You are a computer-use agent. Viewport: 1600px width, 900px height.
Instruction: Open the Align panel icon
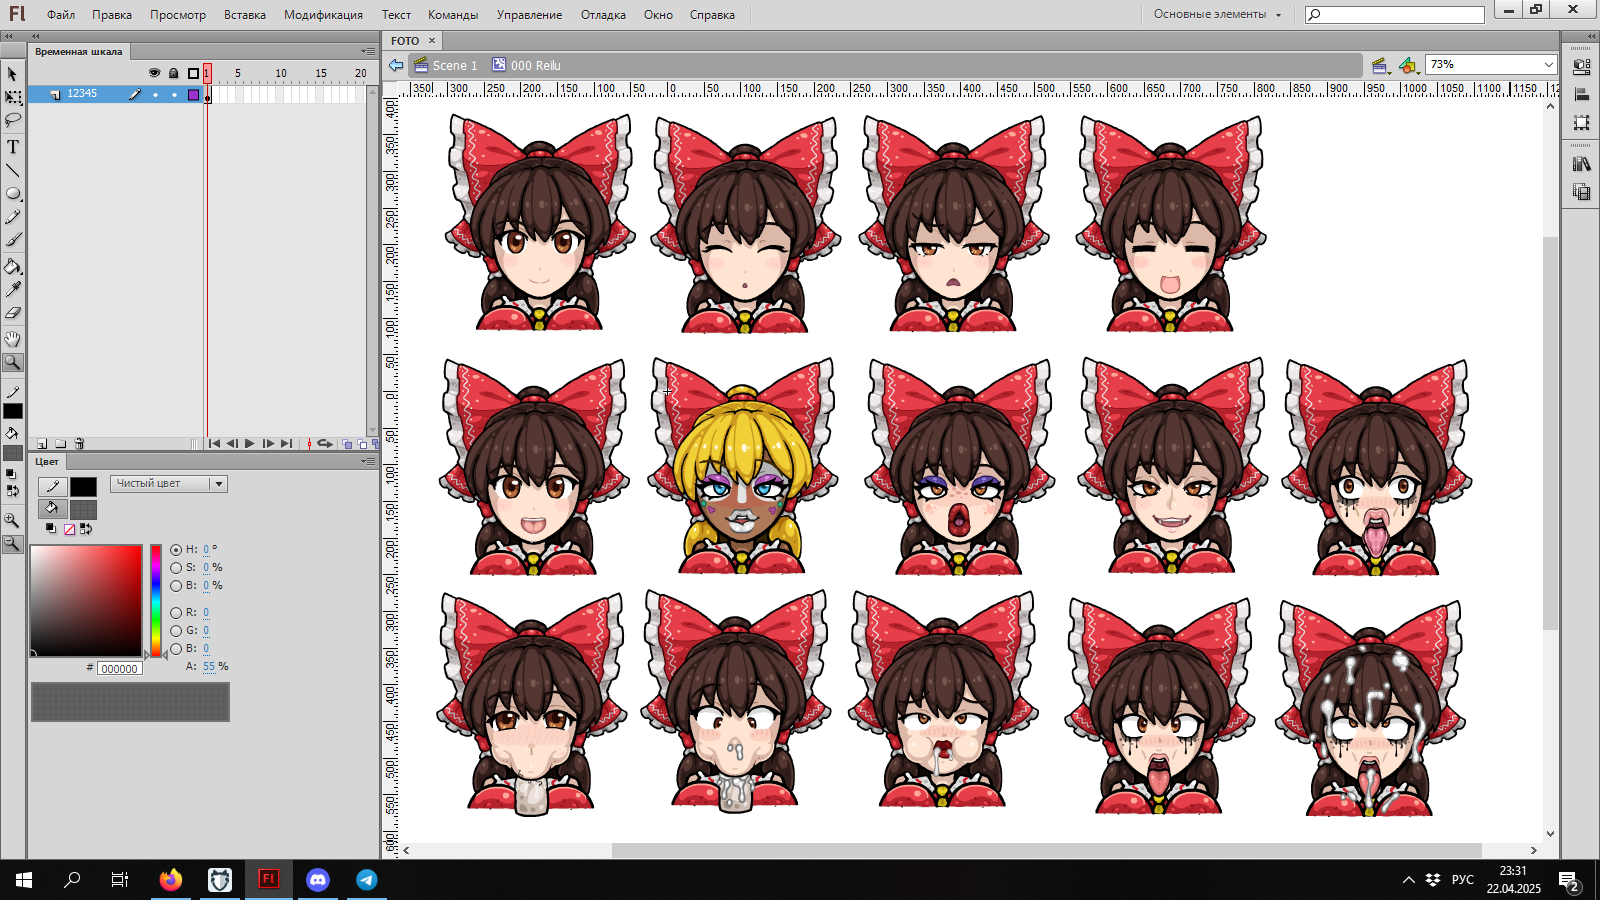[x=1581, y=95]
